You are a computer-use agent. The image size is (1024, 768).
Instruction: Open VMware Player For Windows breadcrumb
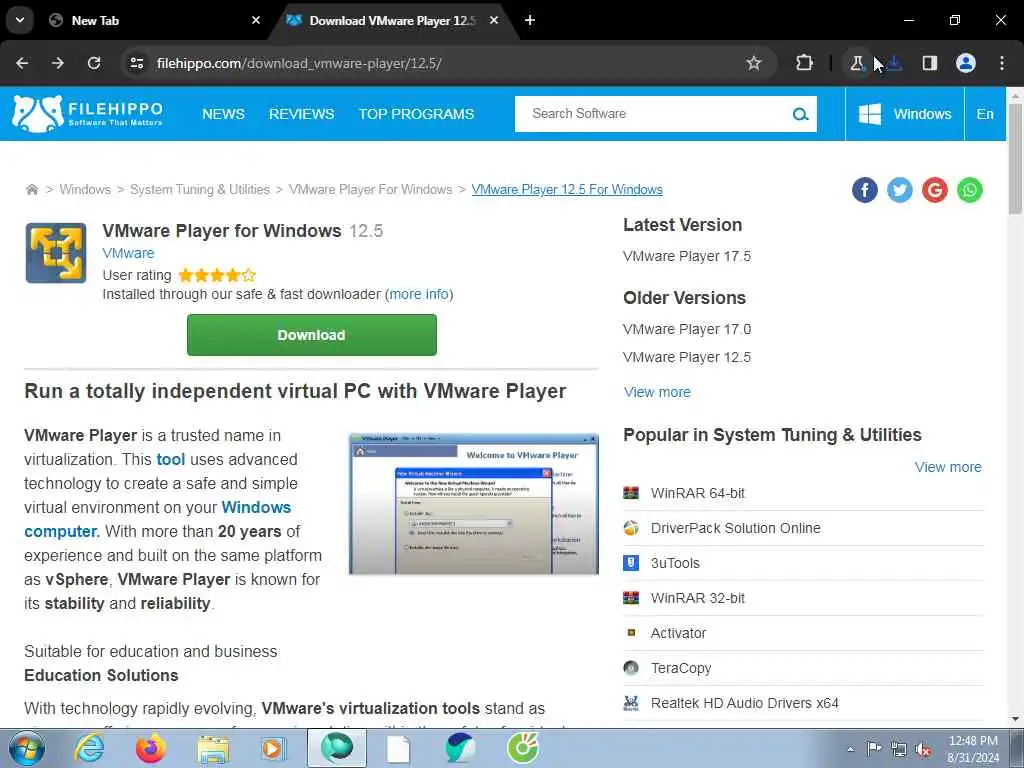(x=370, y=189)
